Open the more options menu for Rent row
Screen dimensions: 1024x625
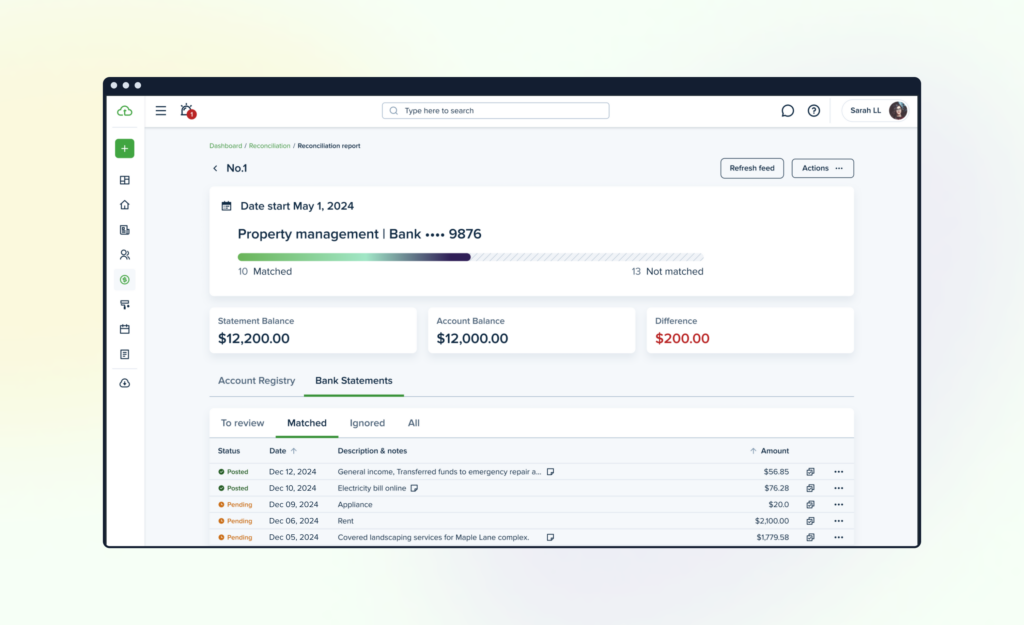click(x=839, y=521)
